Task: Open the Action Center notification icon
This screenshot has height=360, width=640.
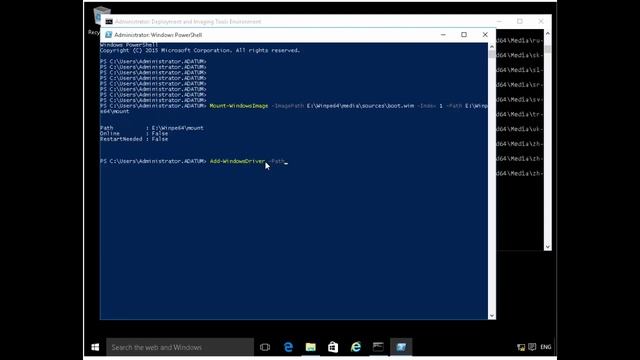Action: tap(532, 347)
